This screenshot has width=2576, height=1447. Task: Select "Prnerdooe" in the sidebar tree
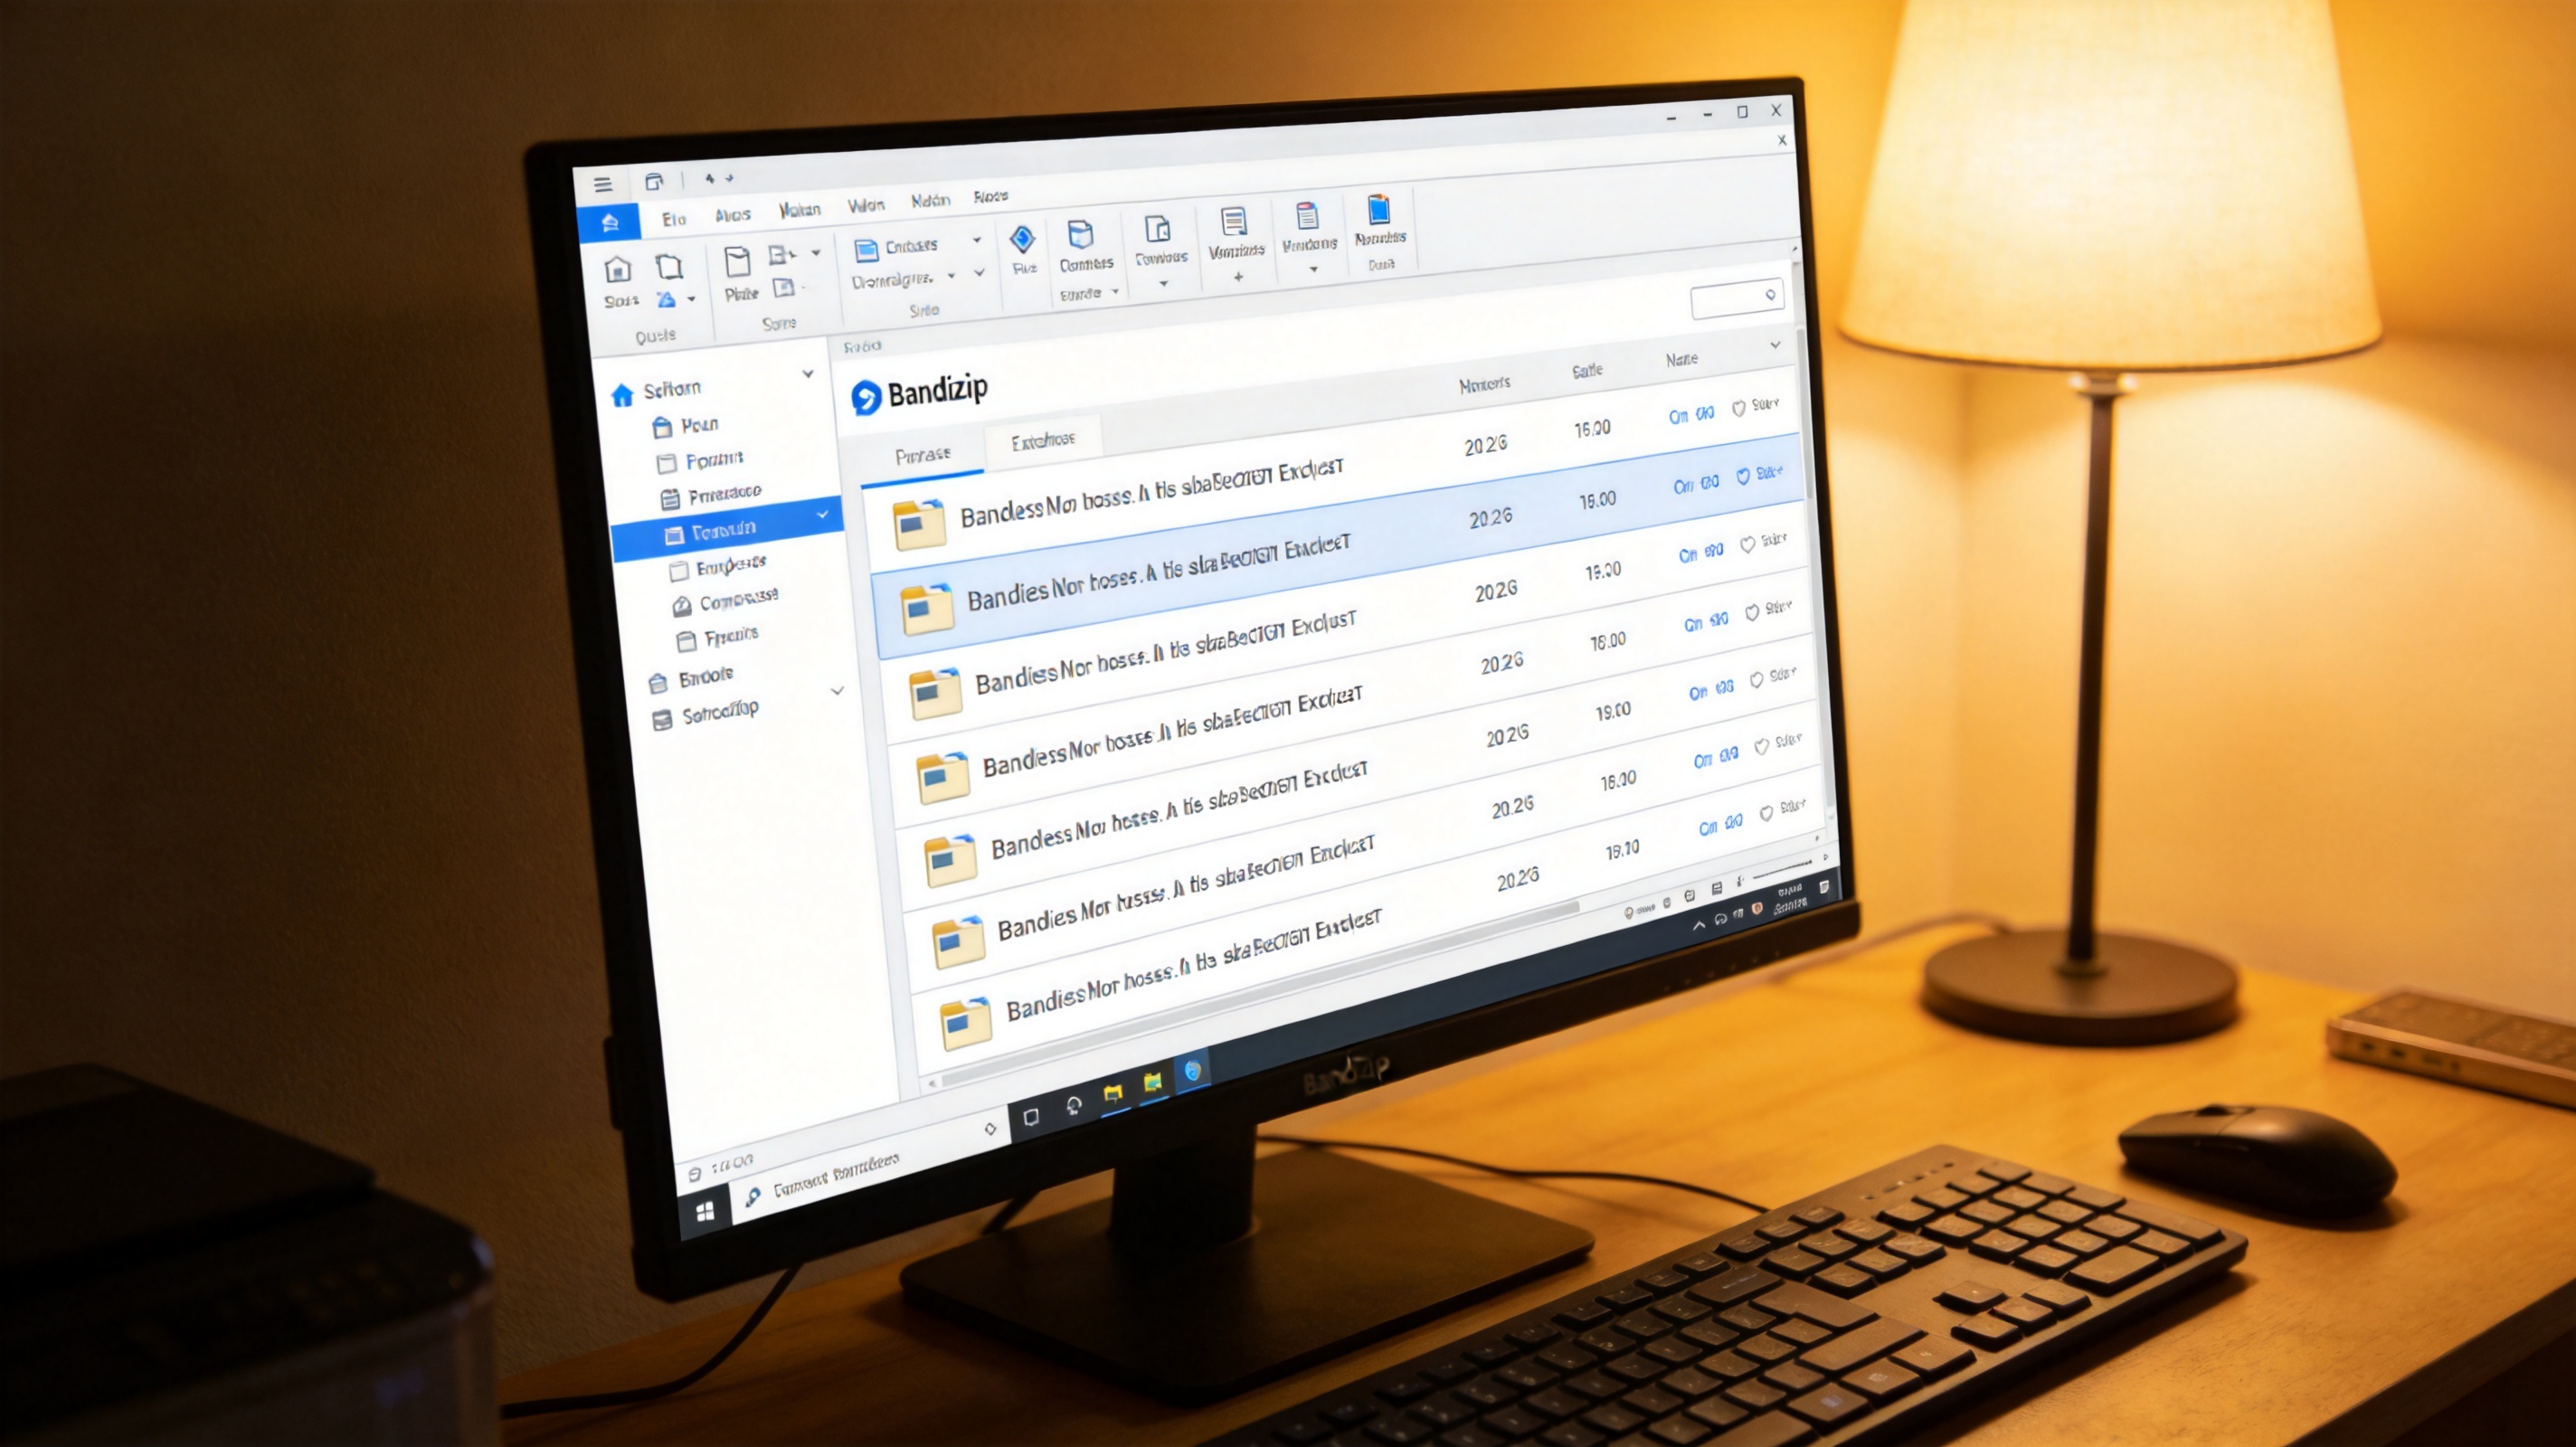724,493
